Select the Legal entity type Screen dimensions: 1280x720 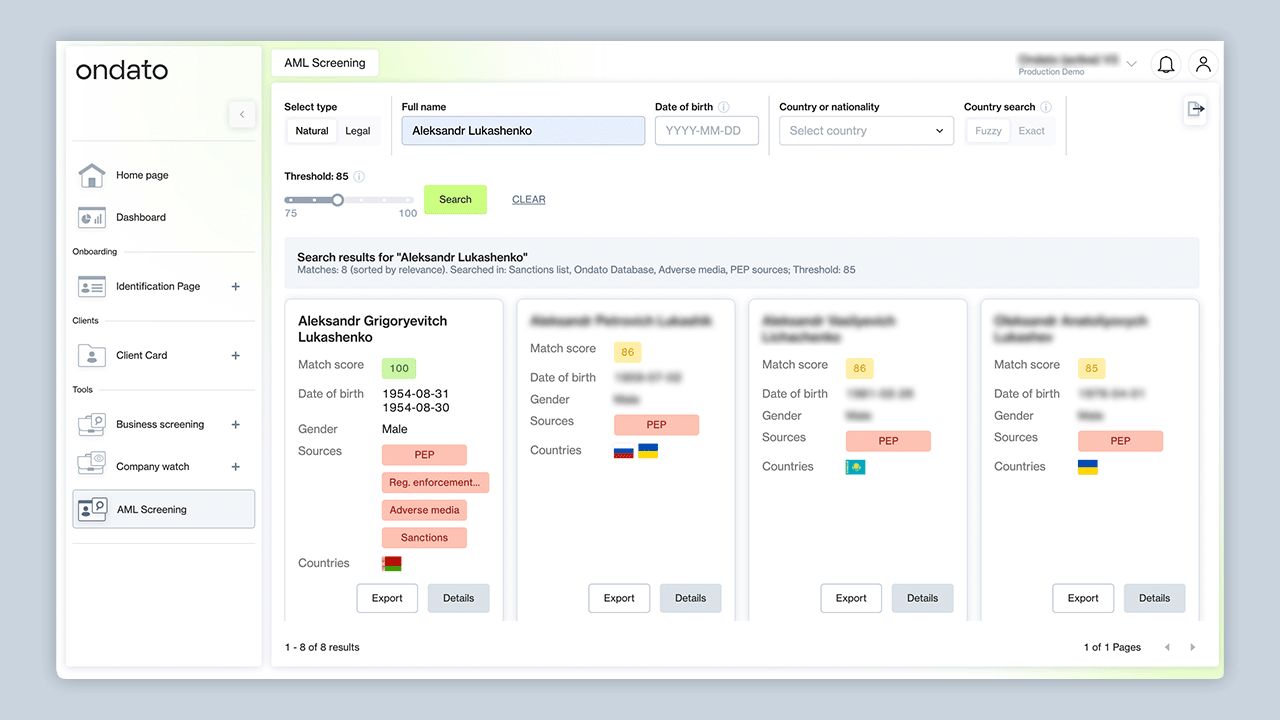coord(358,131)
